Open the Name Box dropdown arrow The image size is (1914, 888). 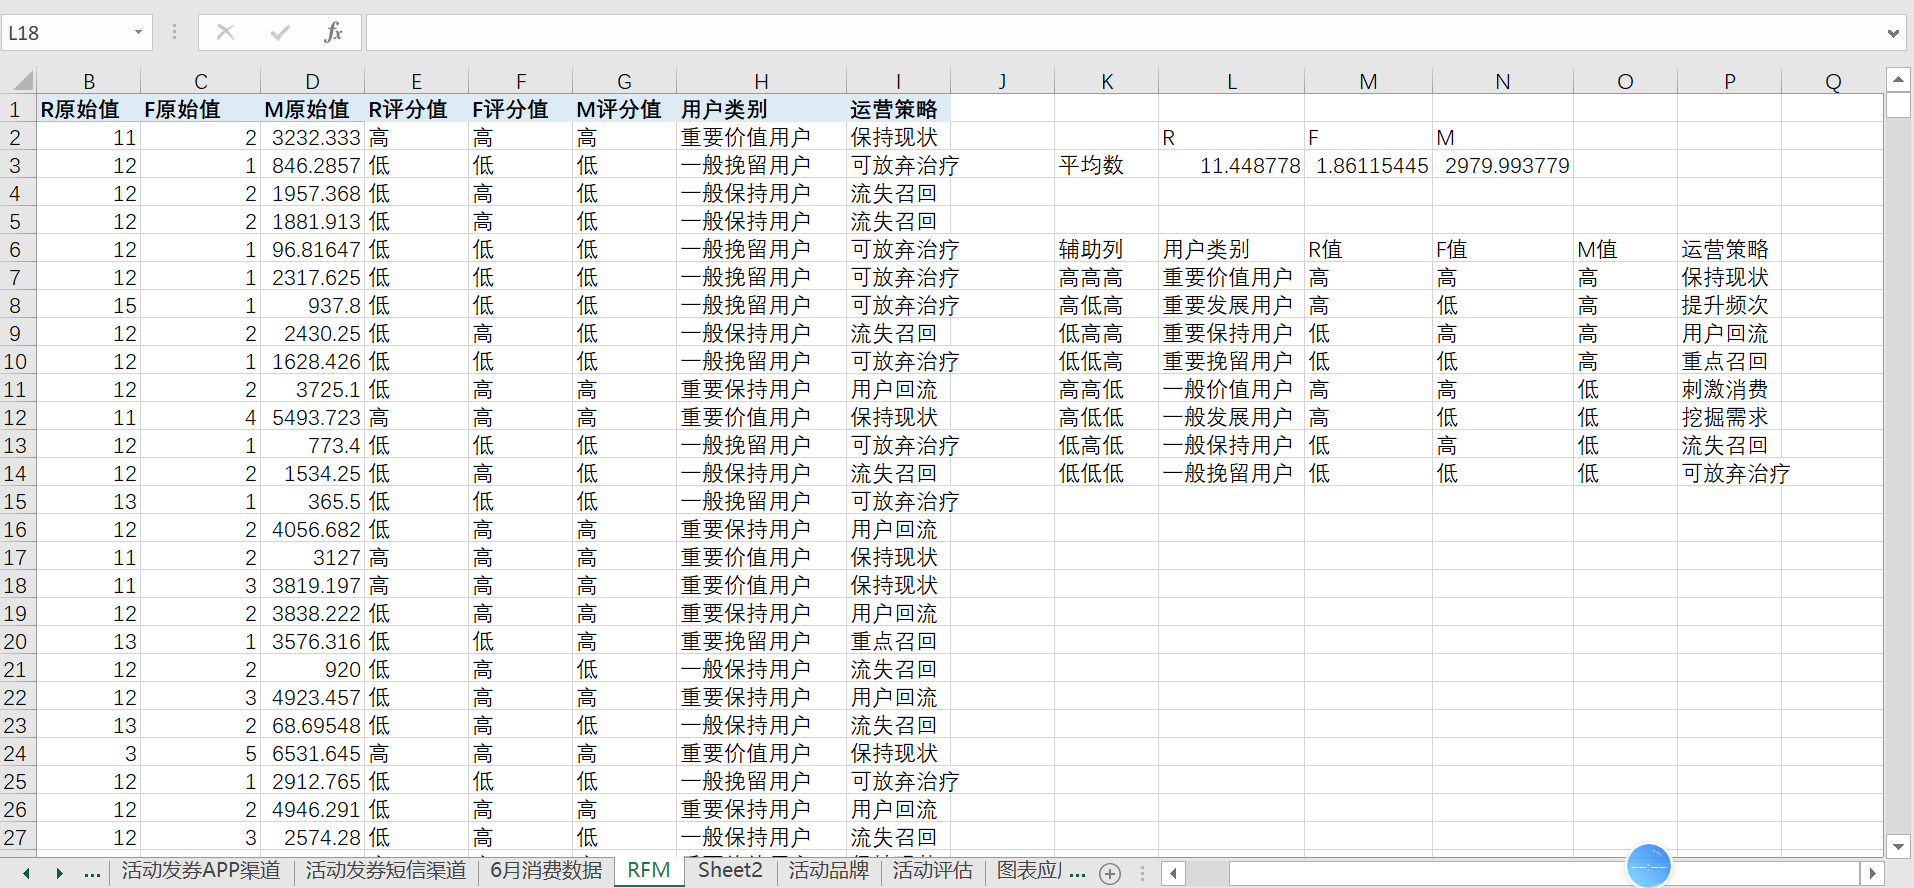coord(138,33)
